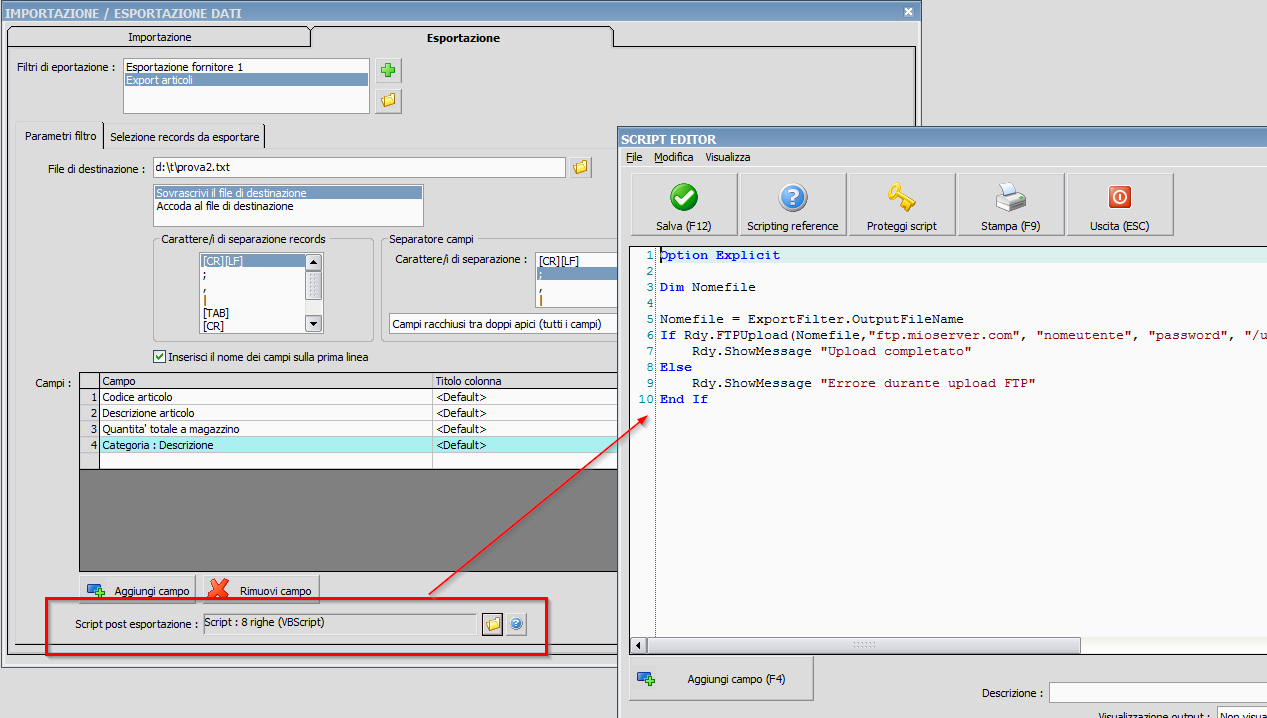This screenshot has height=718, width=1267.
Task: Click the 'Errore durante upload FTP' line
Action: [x=864, y=383]
